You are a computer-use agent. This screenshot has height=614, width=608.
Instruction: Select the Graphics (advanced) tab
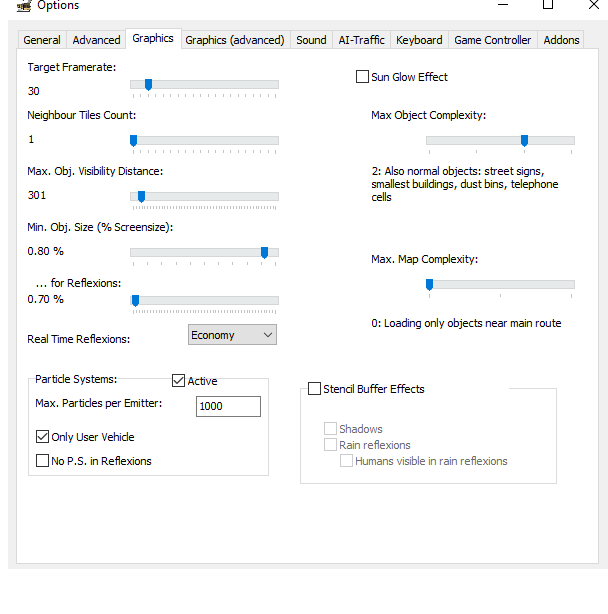[235, 40]
